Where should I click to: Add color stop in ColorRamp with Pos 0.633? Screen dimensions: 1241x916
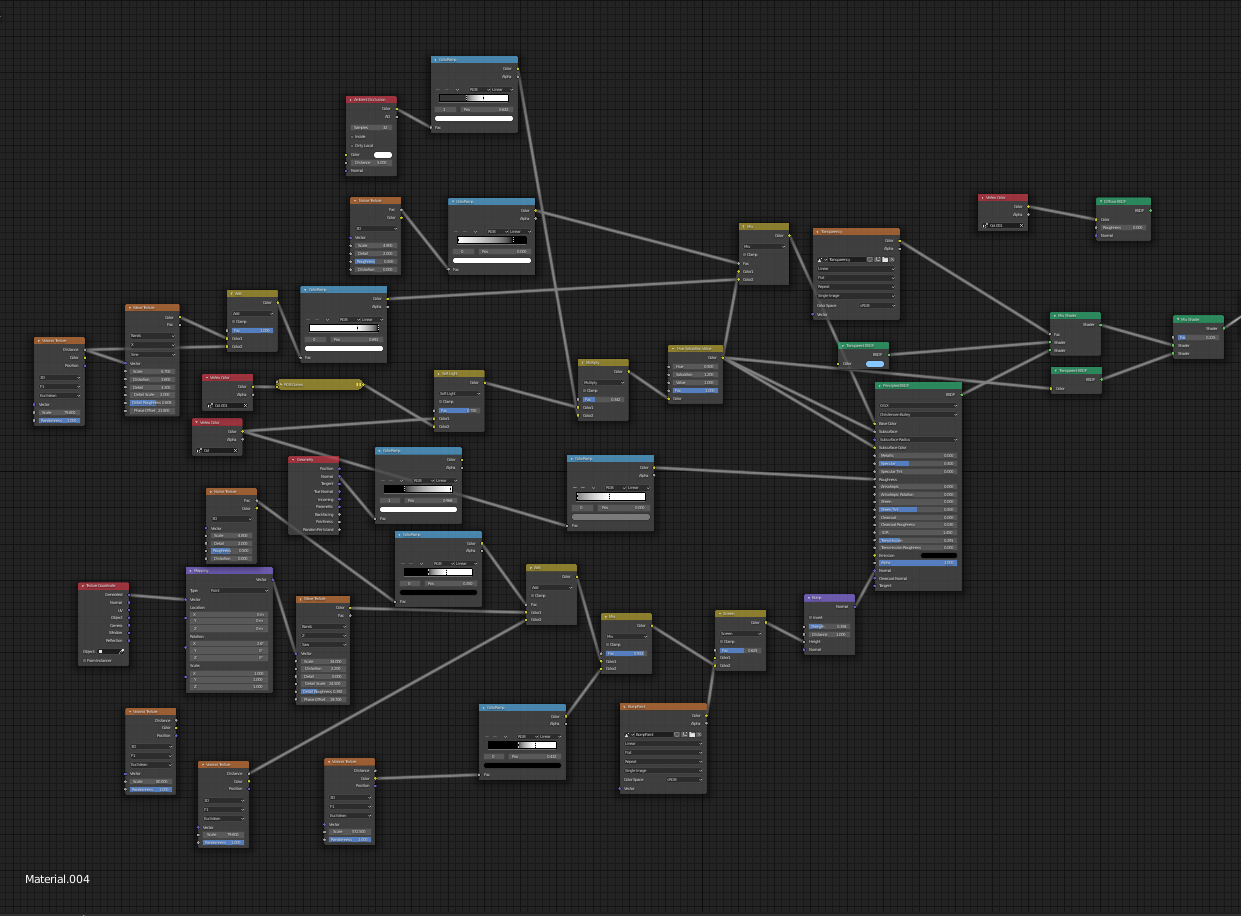(438, 90)
